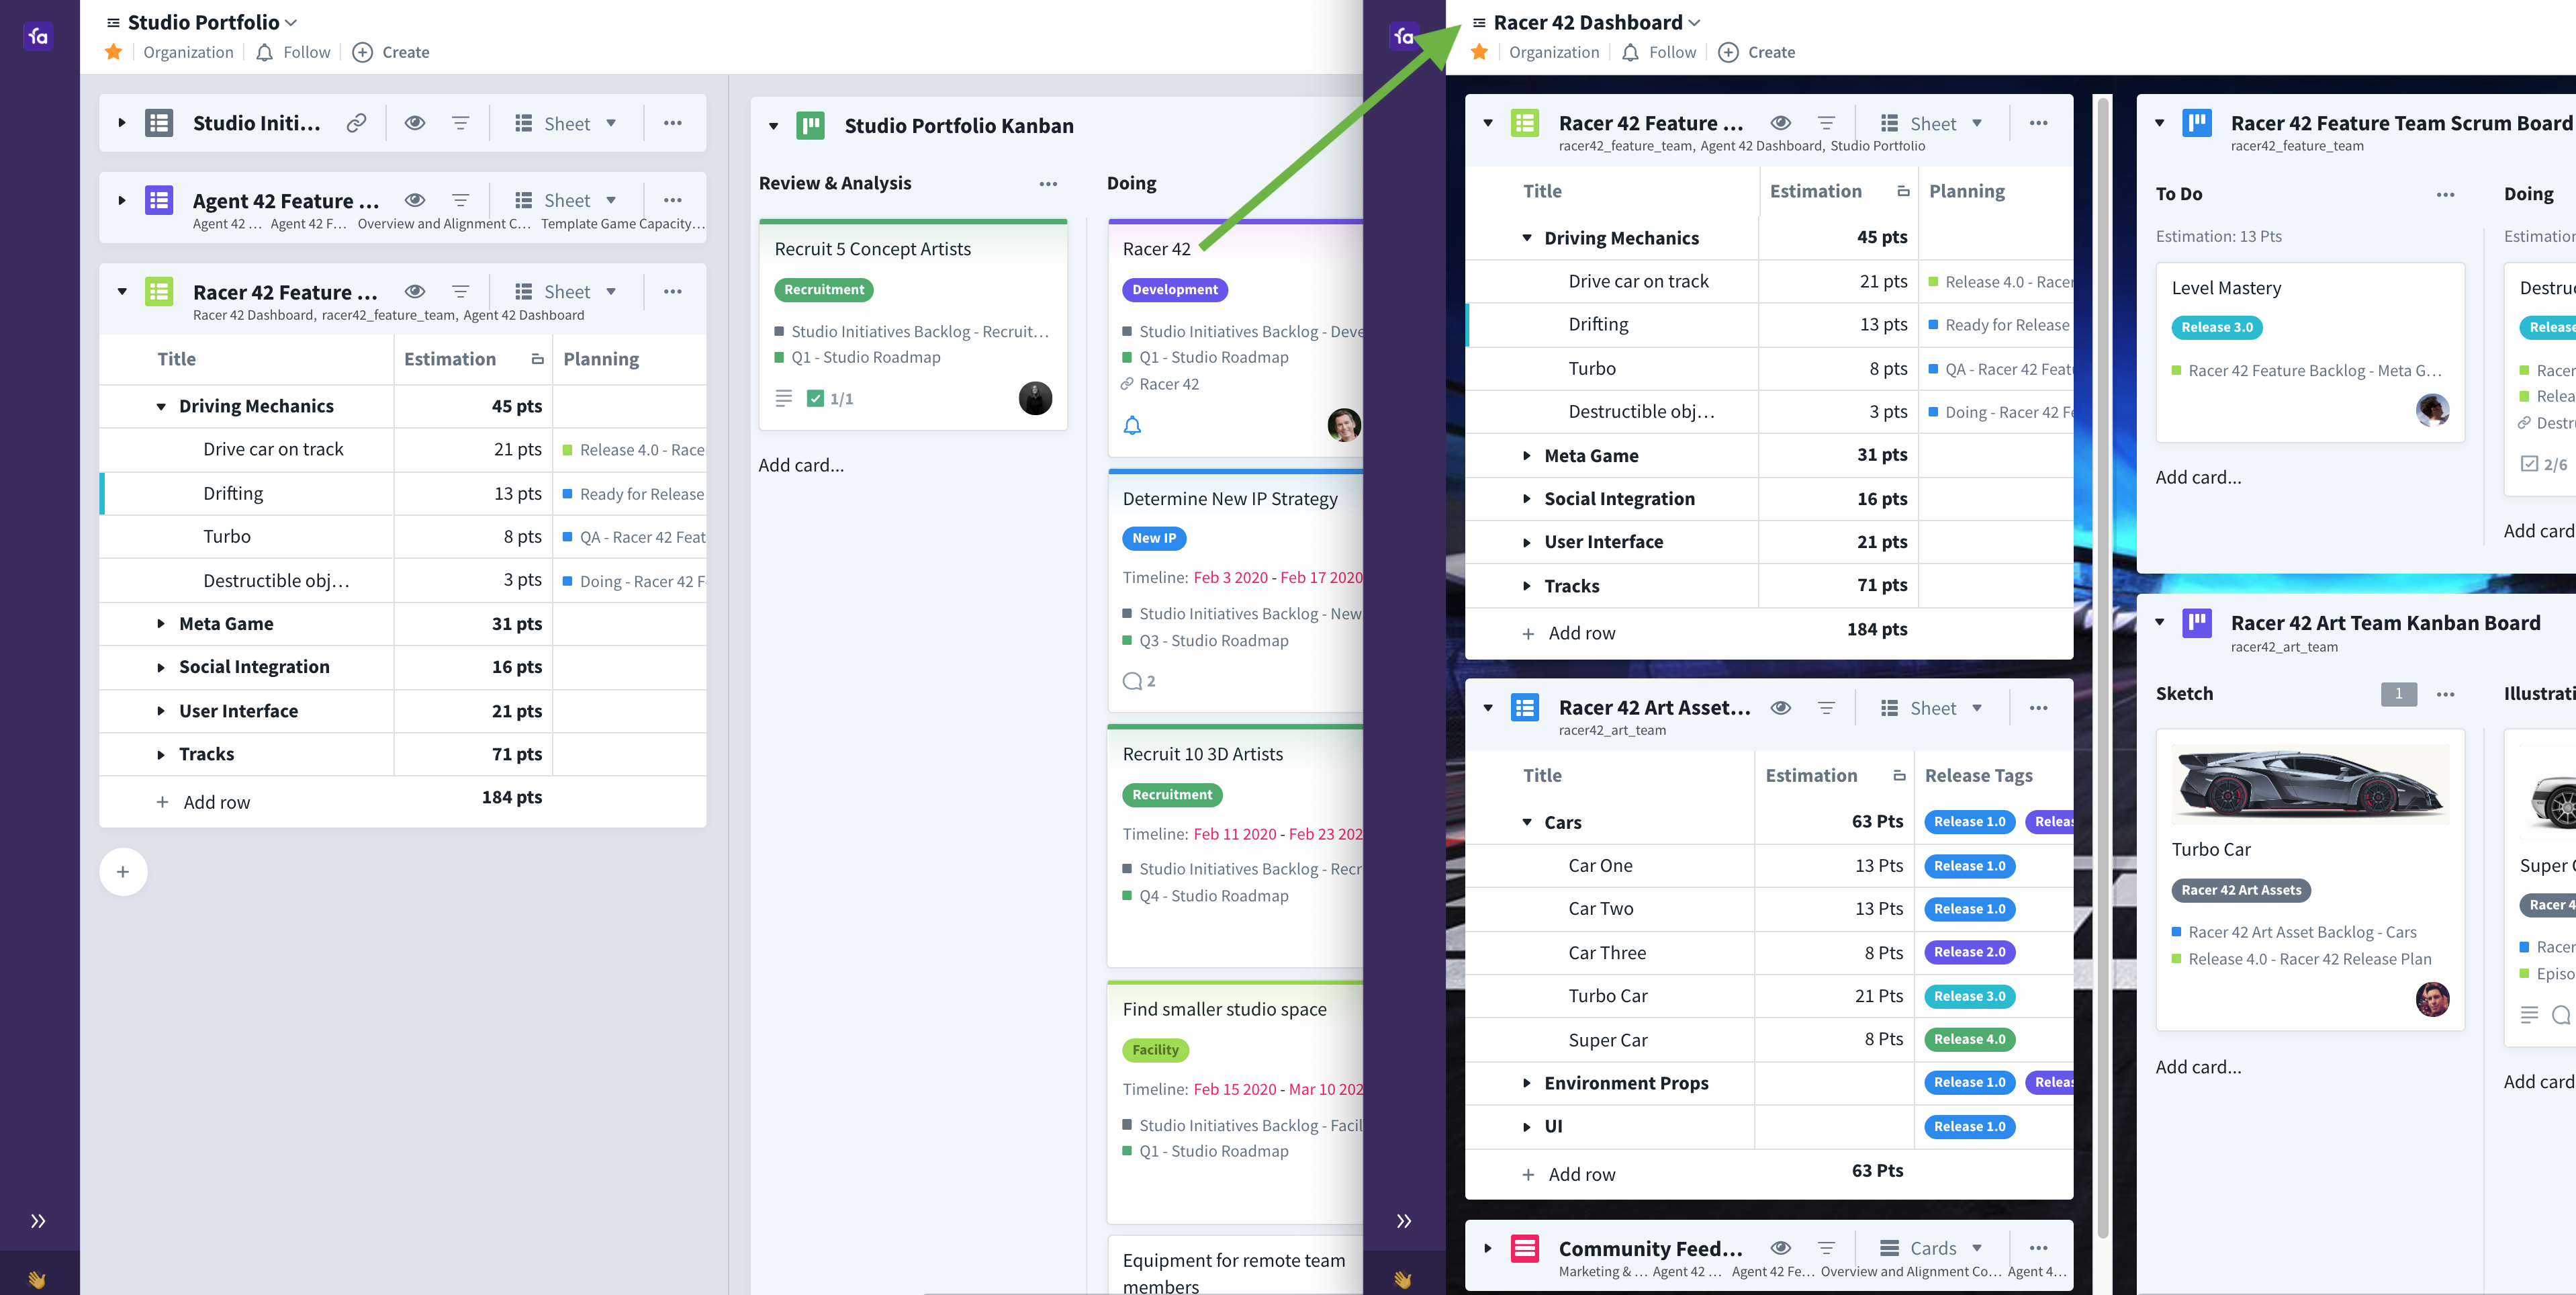Toggle eye icon on Racer 42 Art Asset widget
Viewport: 2576px width, 1295px height.
(1780, 708)
